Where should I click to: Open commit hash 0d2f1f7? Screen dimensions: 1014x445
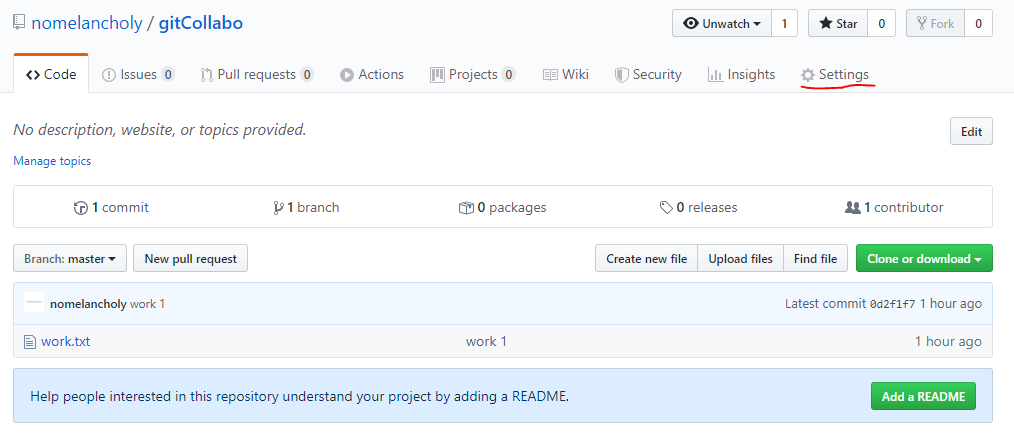coord(893,304)
